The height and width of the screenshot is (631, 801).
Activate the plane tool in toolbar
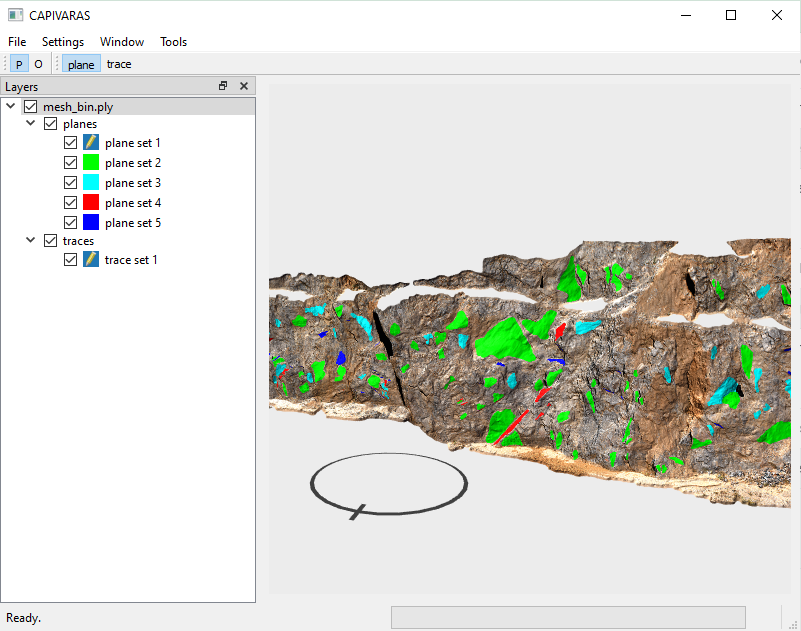[x=81, y=64]
